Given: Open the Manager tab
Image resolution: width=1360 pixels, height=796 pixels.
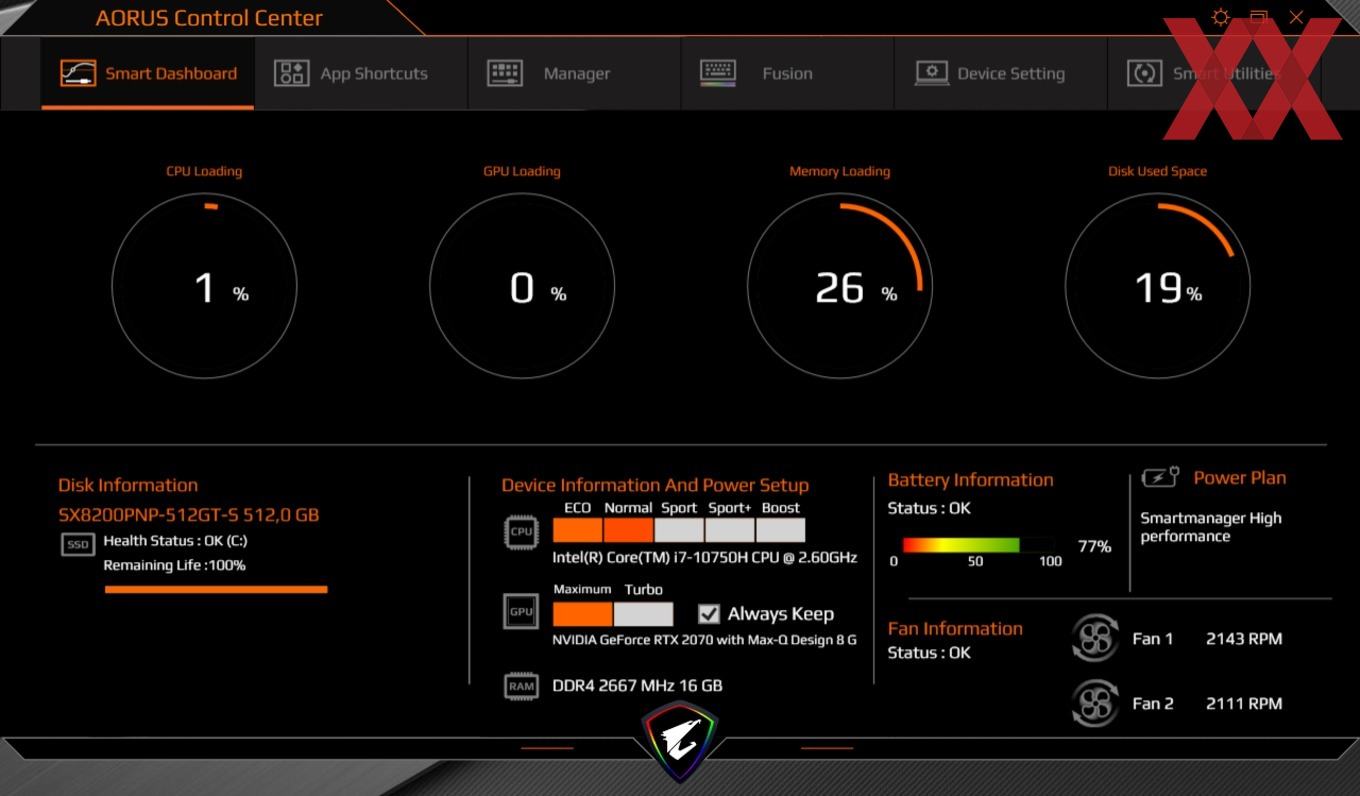Looking at the screenshot, I should point(574,73).
